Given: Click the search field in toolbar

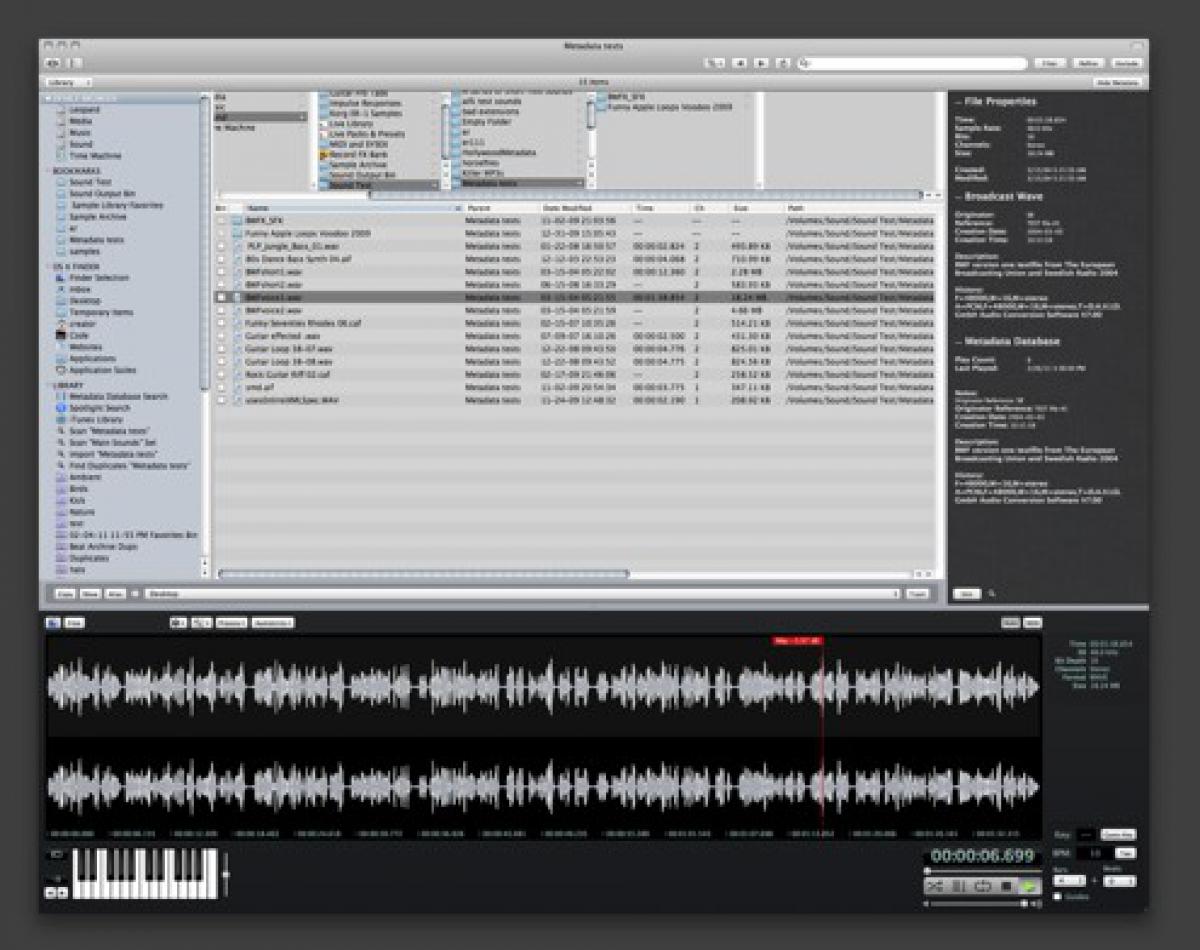Looking at the screenshot, I should click(913, 63).
